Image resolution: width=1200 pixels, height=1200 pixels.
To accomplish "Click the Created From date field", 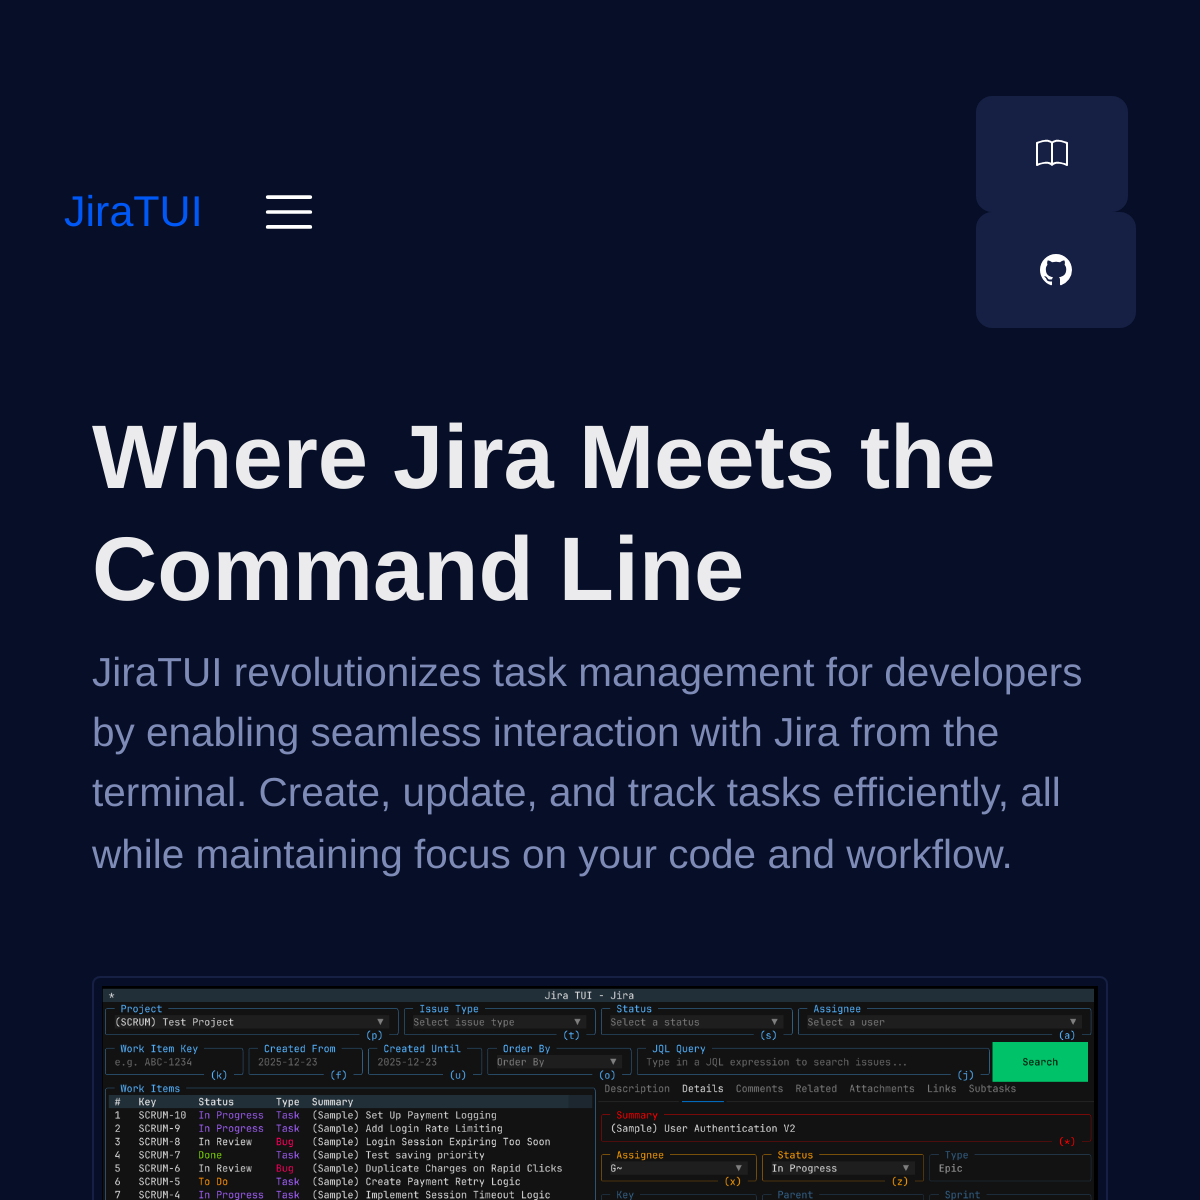I will [304, 1062].
